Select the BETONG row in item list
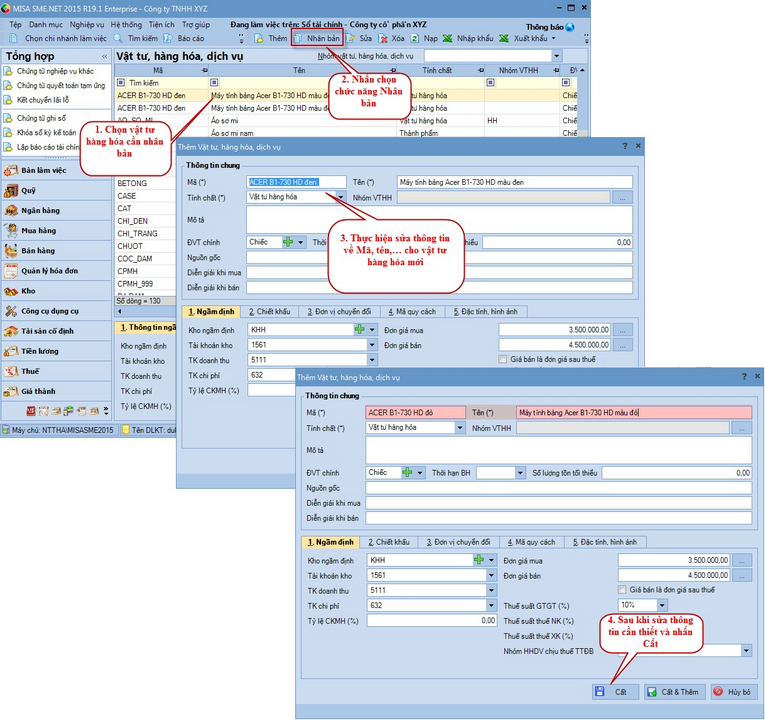The height and width of the screenshot is (720, 765). click(x=145, y=183)
